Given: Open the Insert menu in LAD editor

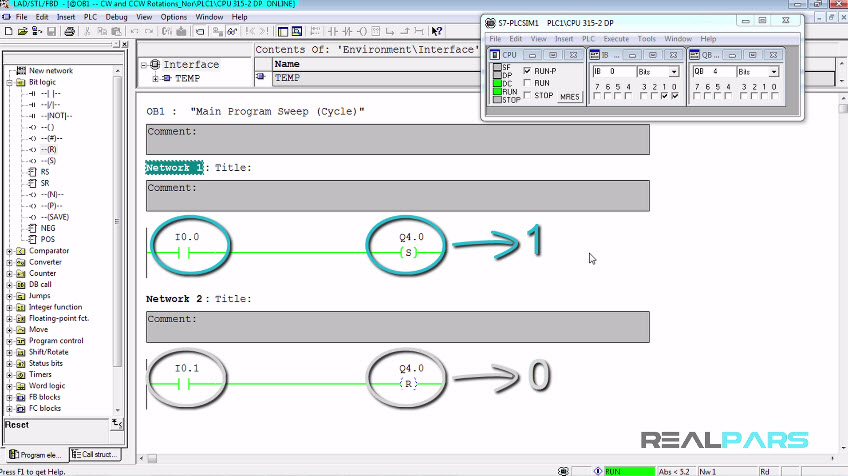Looking at the screenshot, I should 66,17.
